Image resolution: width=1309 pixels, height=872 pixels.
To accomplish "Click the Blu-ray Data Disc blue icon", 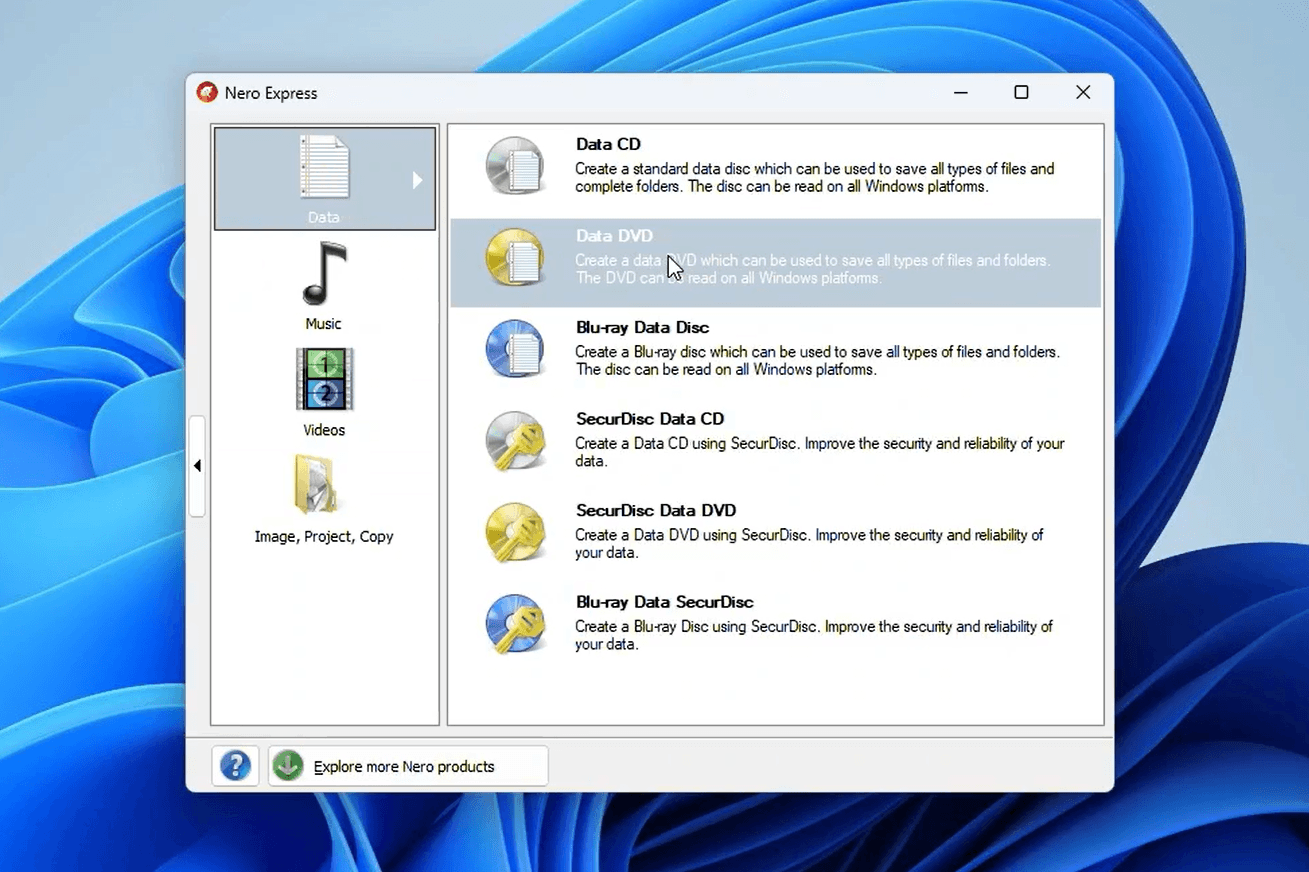I will 515,349.
